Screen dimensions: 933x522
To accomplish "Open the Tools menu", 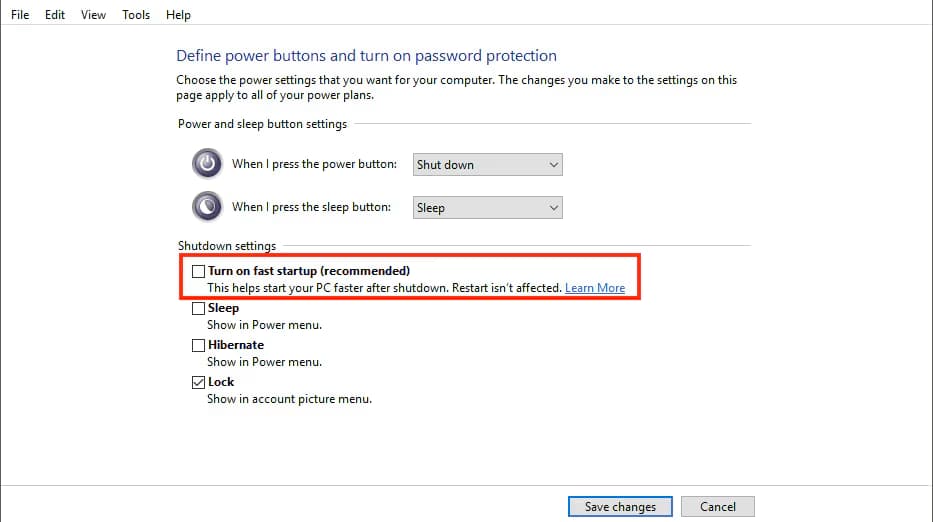I will [136, 15].
